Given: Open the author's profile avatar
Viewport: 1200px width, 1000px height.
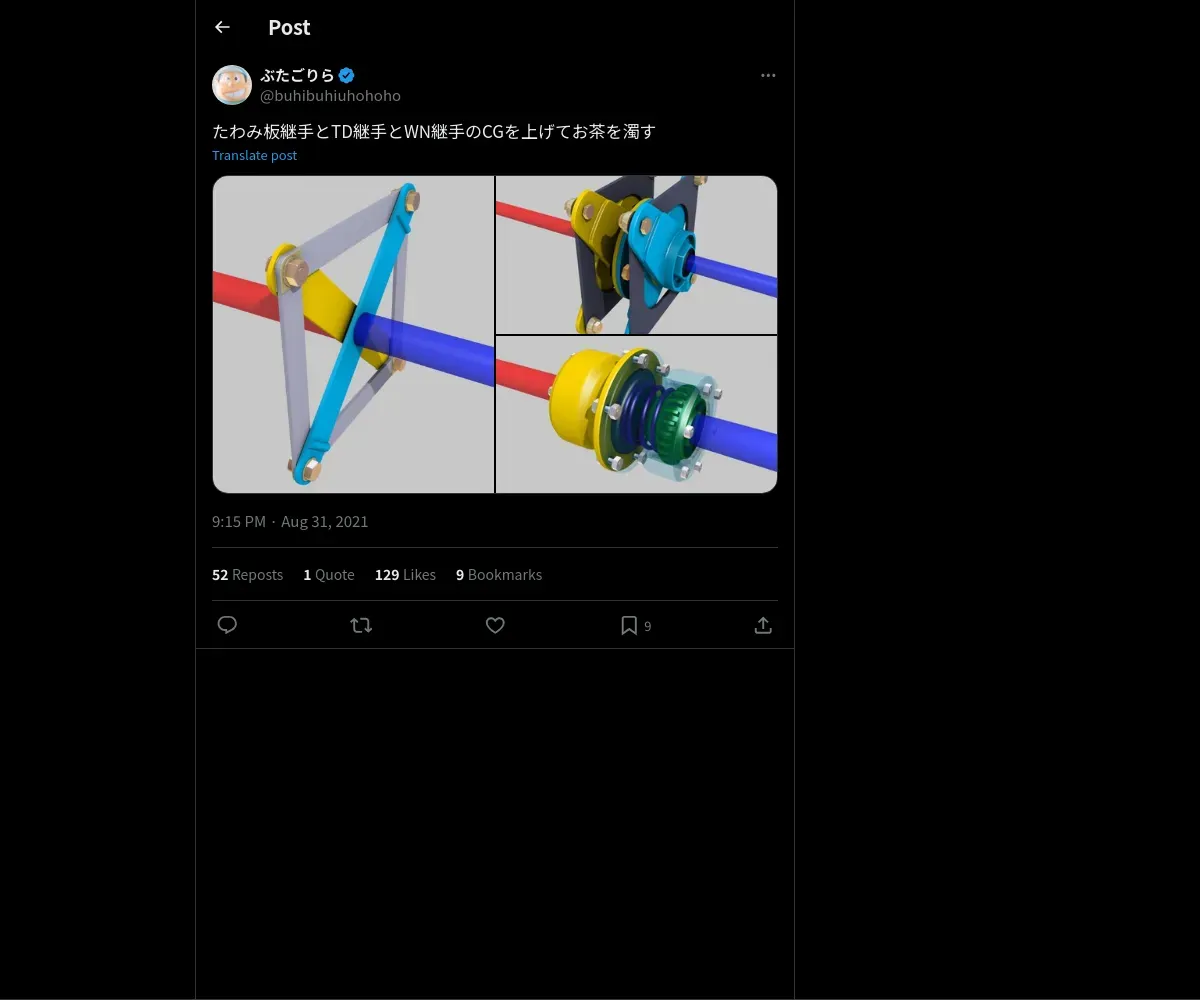Looking at the screenshot, I should coord(232,85).
